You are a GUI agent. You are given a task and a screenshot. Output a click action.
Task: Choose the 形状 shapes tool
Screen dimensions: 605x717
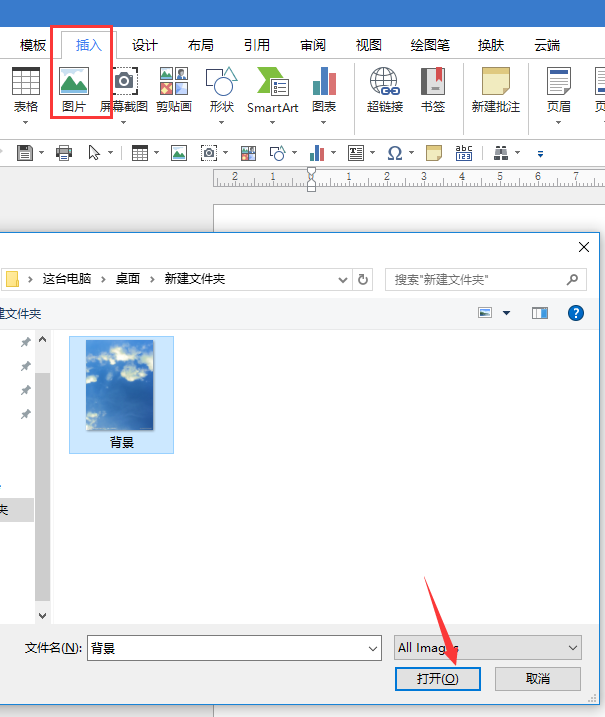pyautogui.click(x=222, y=91)
